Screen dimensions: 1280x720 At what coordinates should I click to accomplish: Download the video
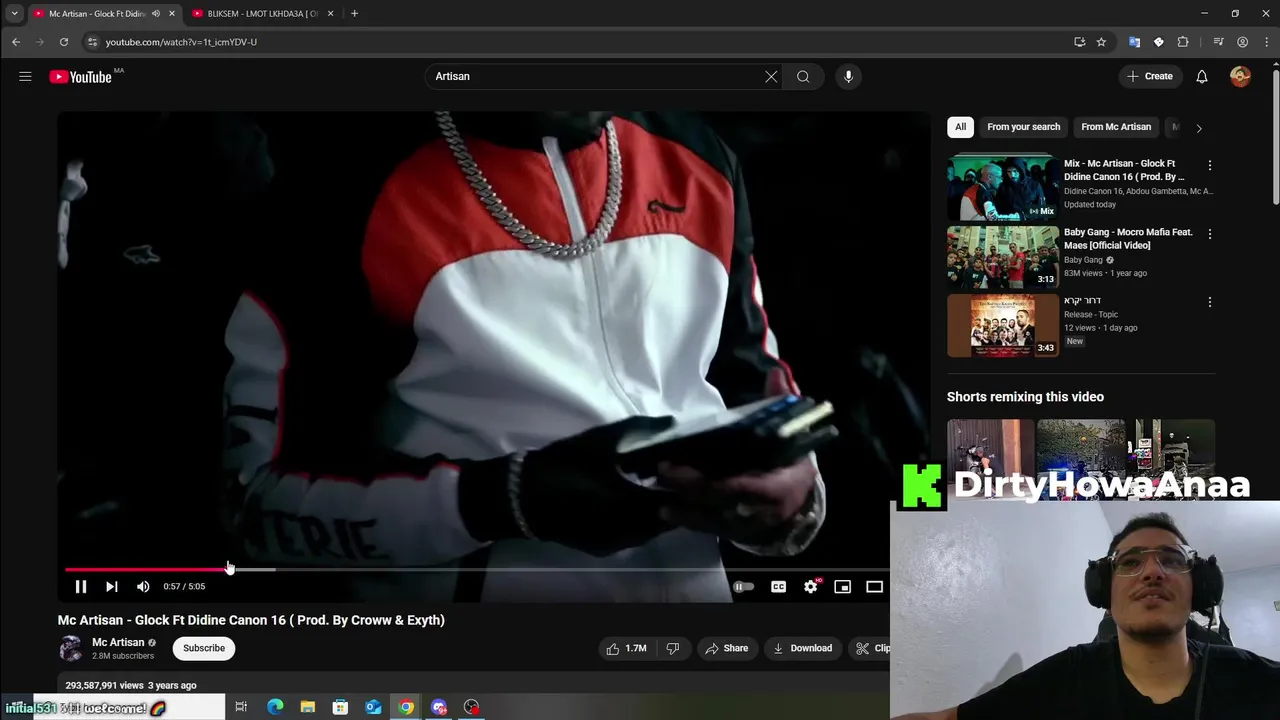(803, 648)
